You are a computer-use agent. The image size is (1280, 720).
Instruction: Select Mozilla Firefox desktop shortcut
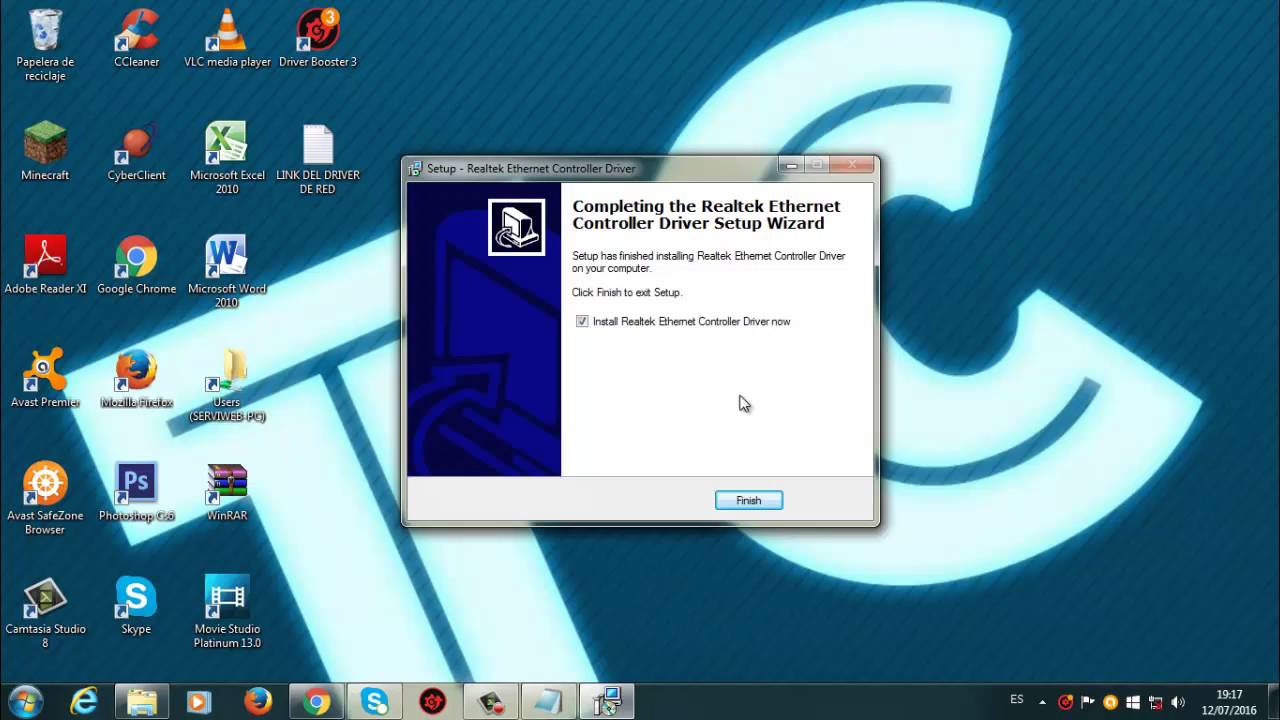point(136,379)
